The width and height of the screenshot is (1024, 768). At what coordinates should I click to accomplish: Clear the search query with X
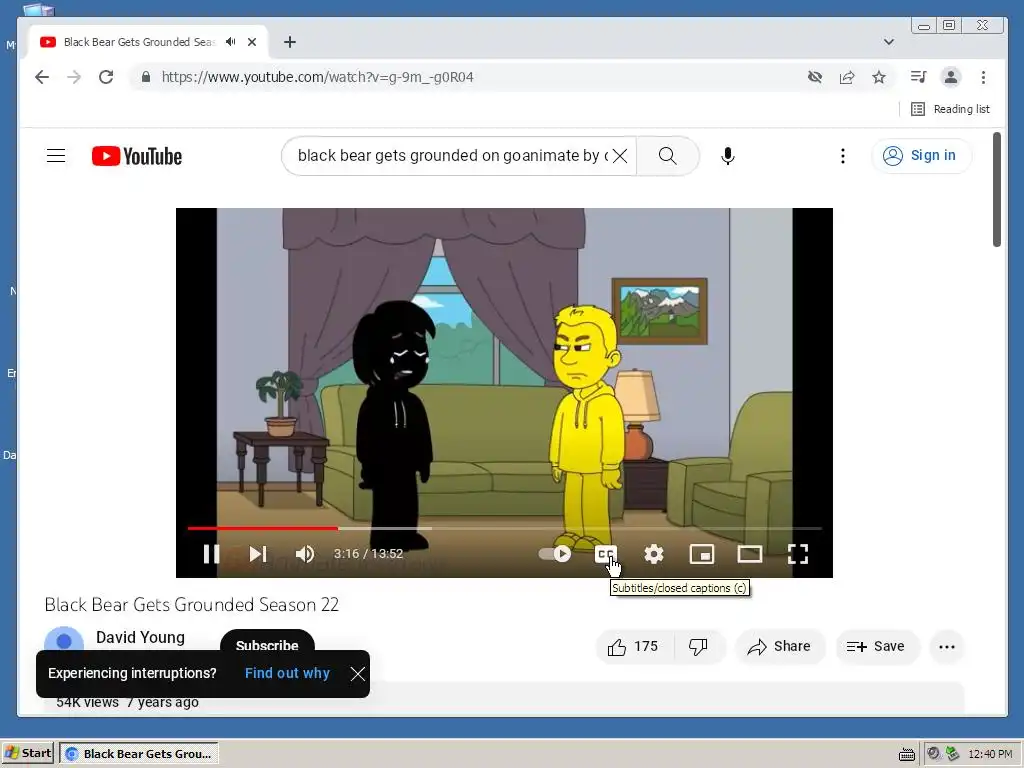(620, 155)
